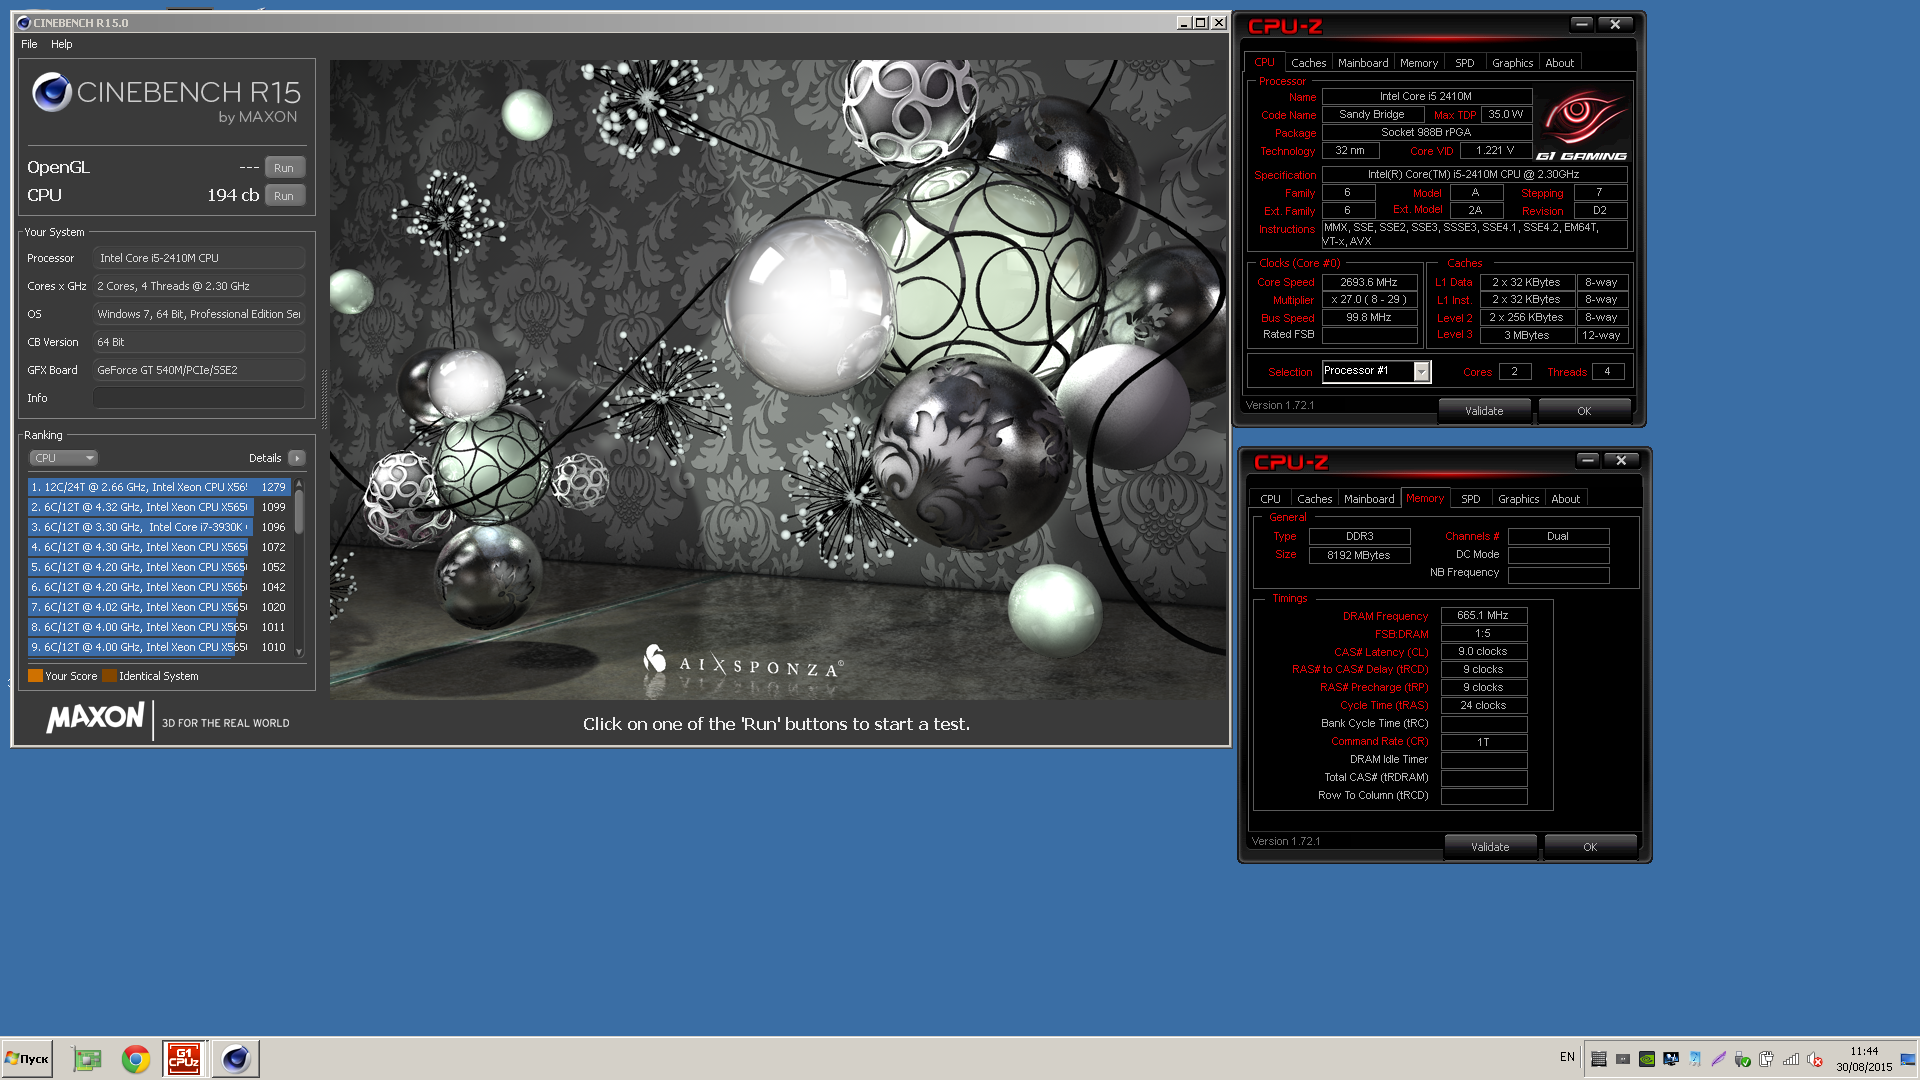
Task: Select ranking row 1 with score 1279
Action: pyautogui.click(x=159, y=487)
